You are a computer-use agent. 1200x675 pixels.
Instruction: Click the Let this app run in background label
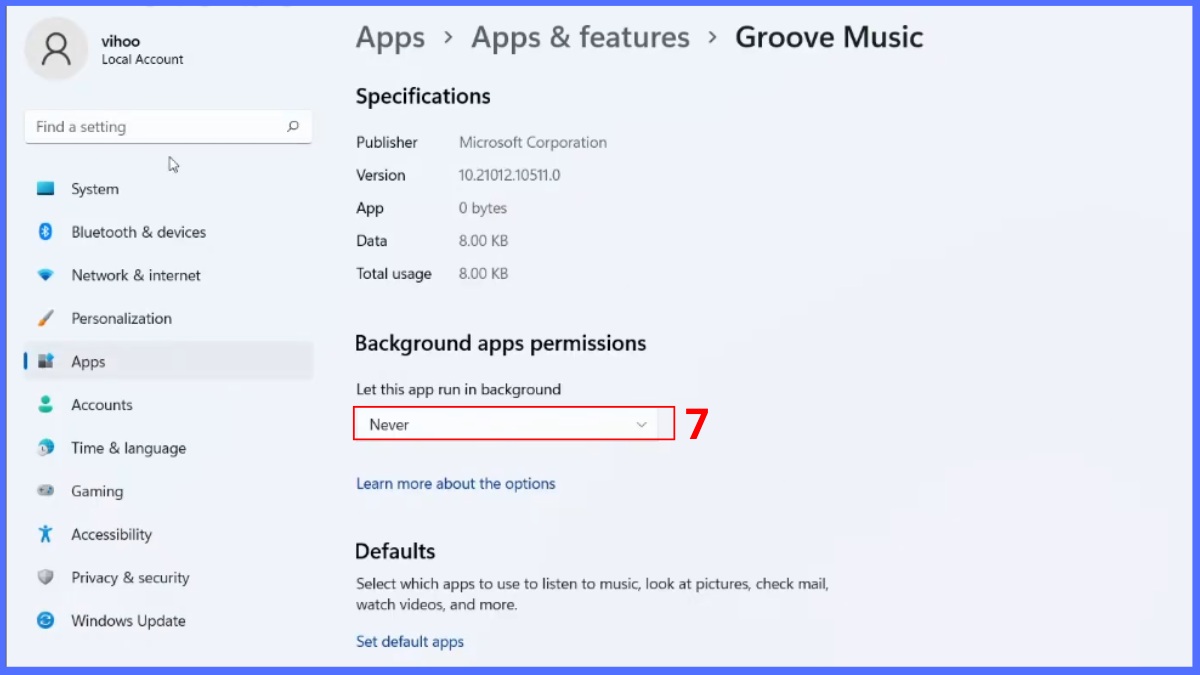pos(458,389)
